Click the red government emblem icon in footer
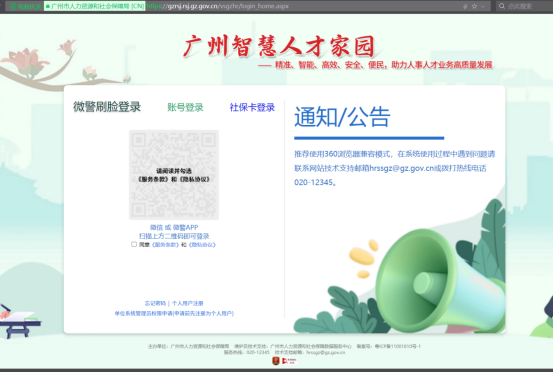Image resolution: width=554 pixels, height=372 pixels. (x=276, y=361)
